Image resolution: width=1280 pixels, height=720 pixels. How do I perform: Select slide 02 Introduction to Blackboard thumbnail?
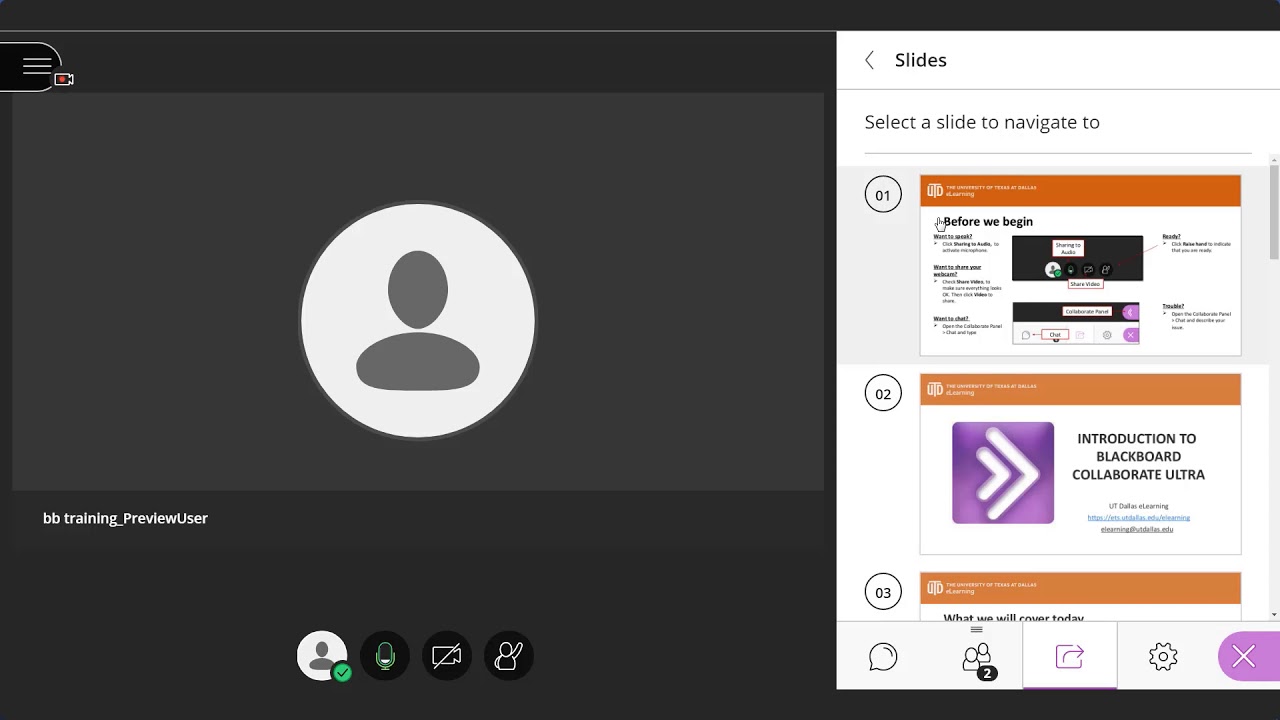pos(1080,464)
